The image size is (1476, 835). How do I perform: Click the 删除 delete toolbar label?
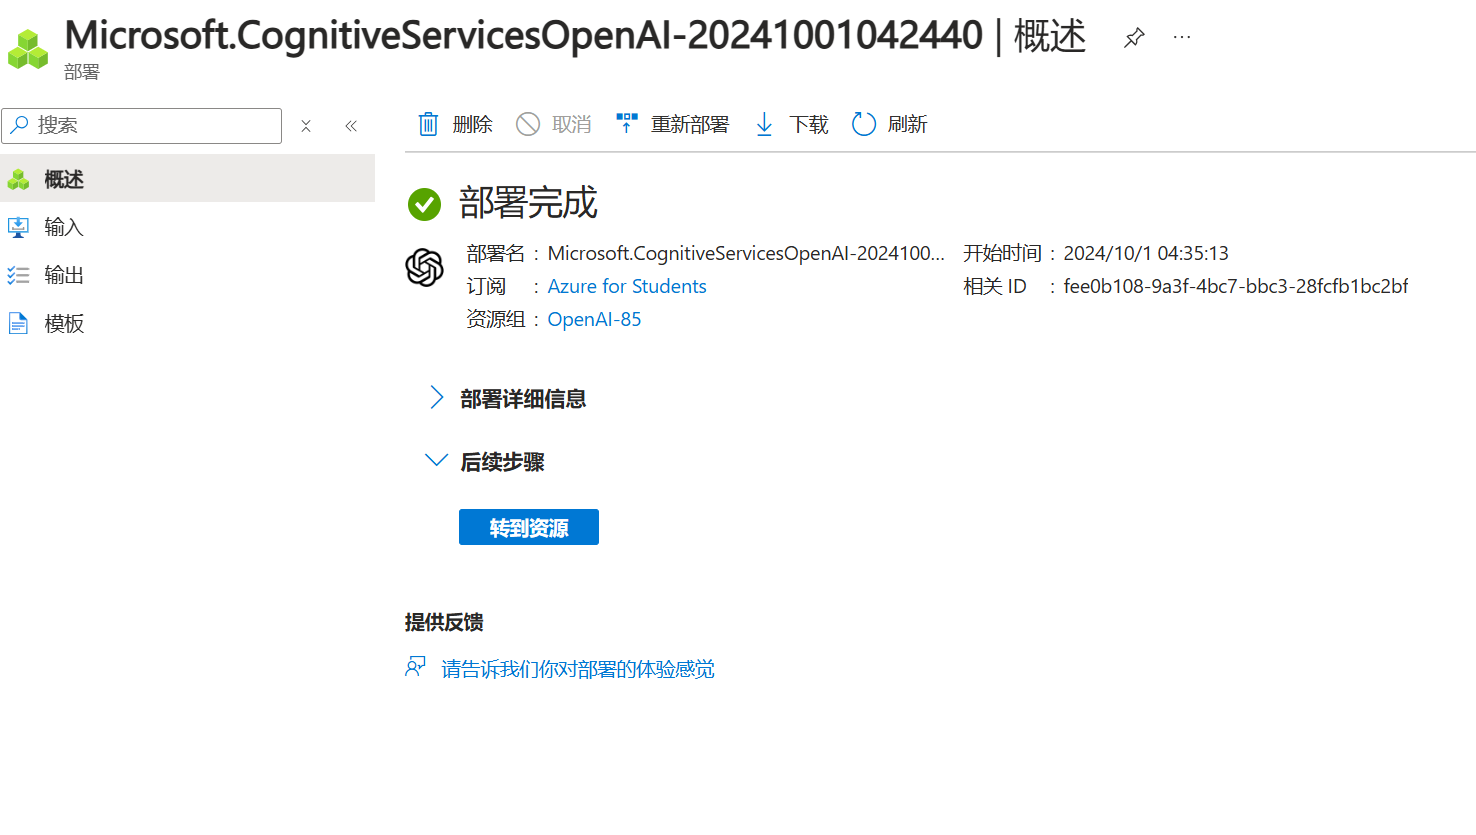click(x=472, y=124)
